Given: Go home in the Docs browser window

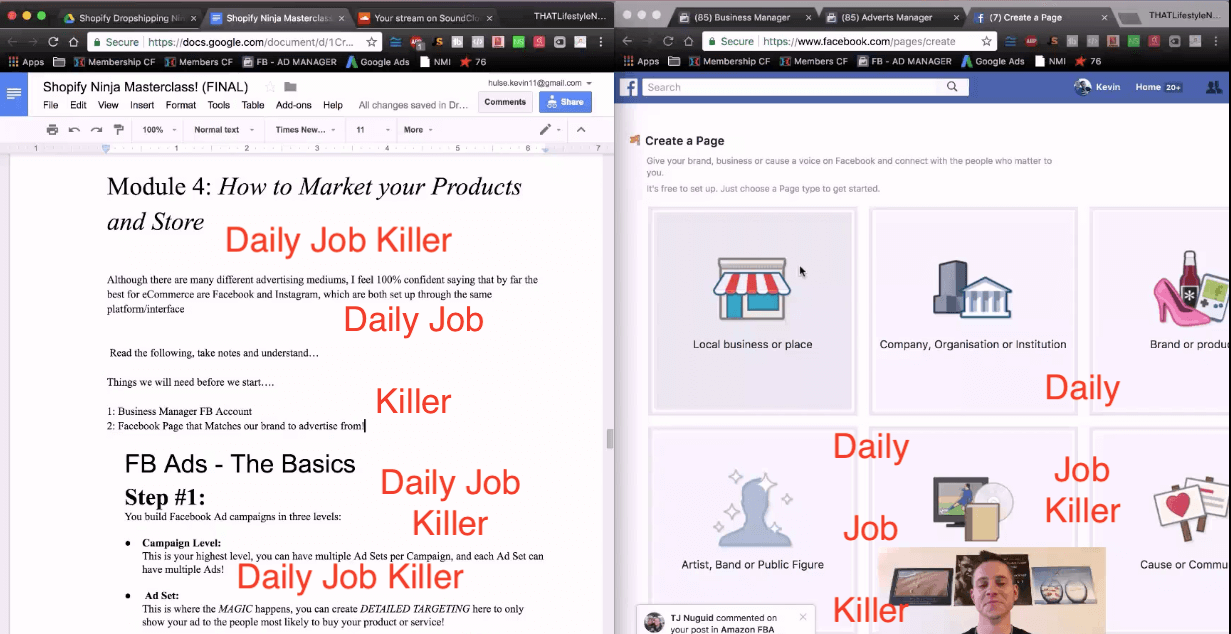Looking at the screenshot, I should (x=74, y=42).
